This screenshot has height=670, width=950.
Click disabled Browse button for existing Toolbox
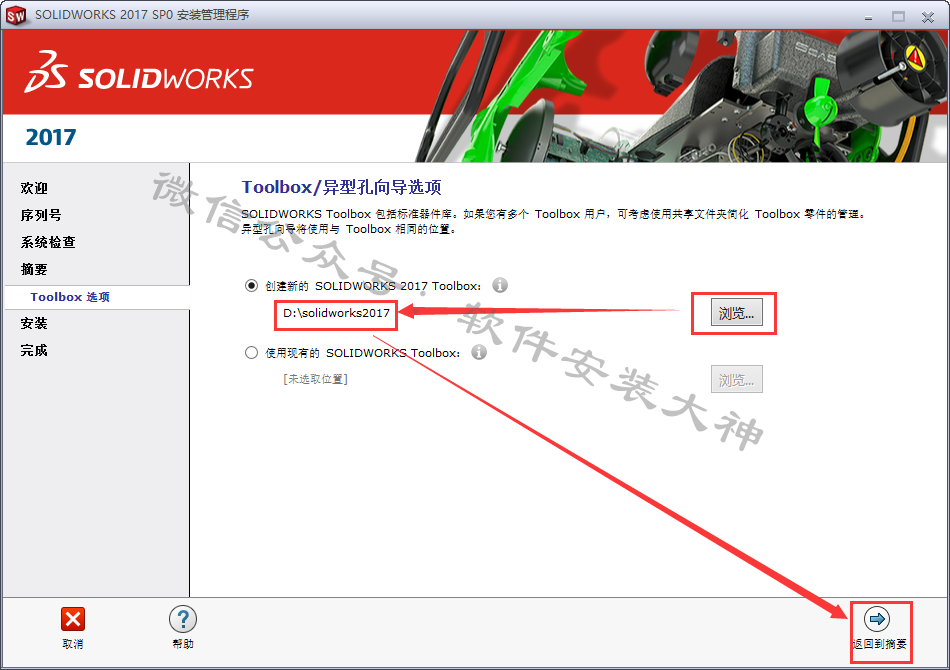(736, 380)
